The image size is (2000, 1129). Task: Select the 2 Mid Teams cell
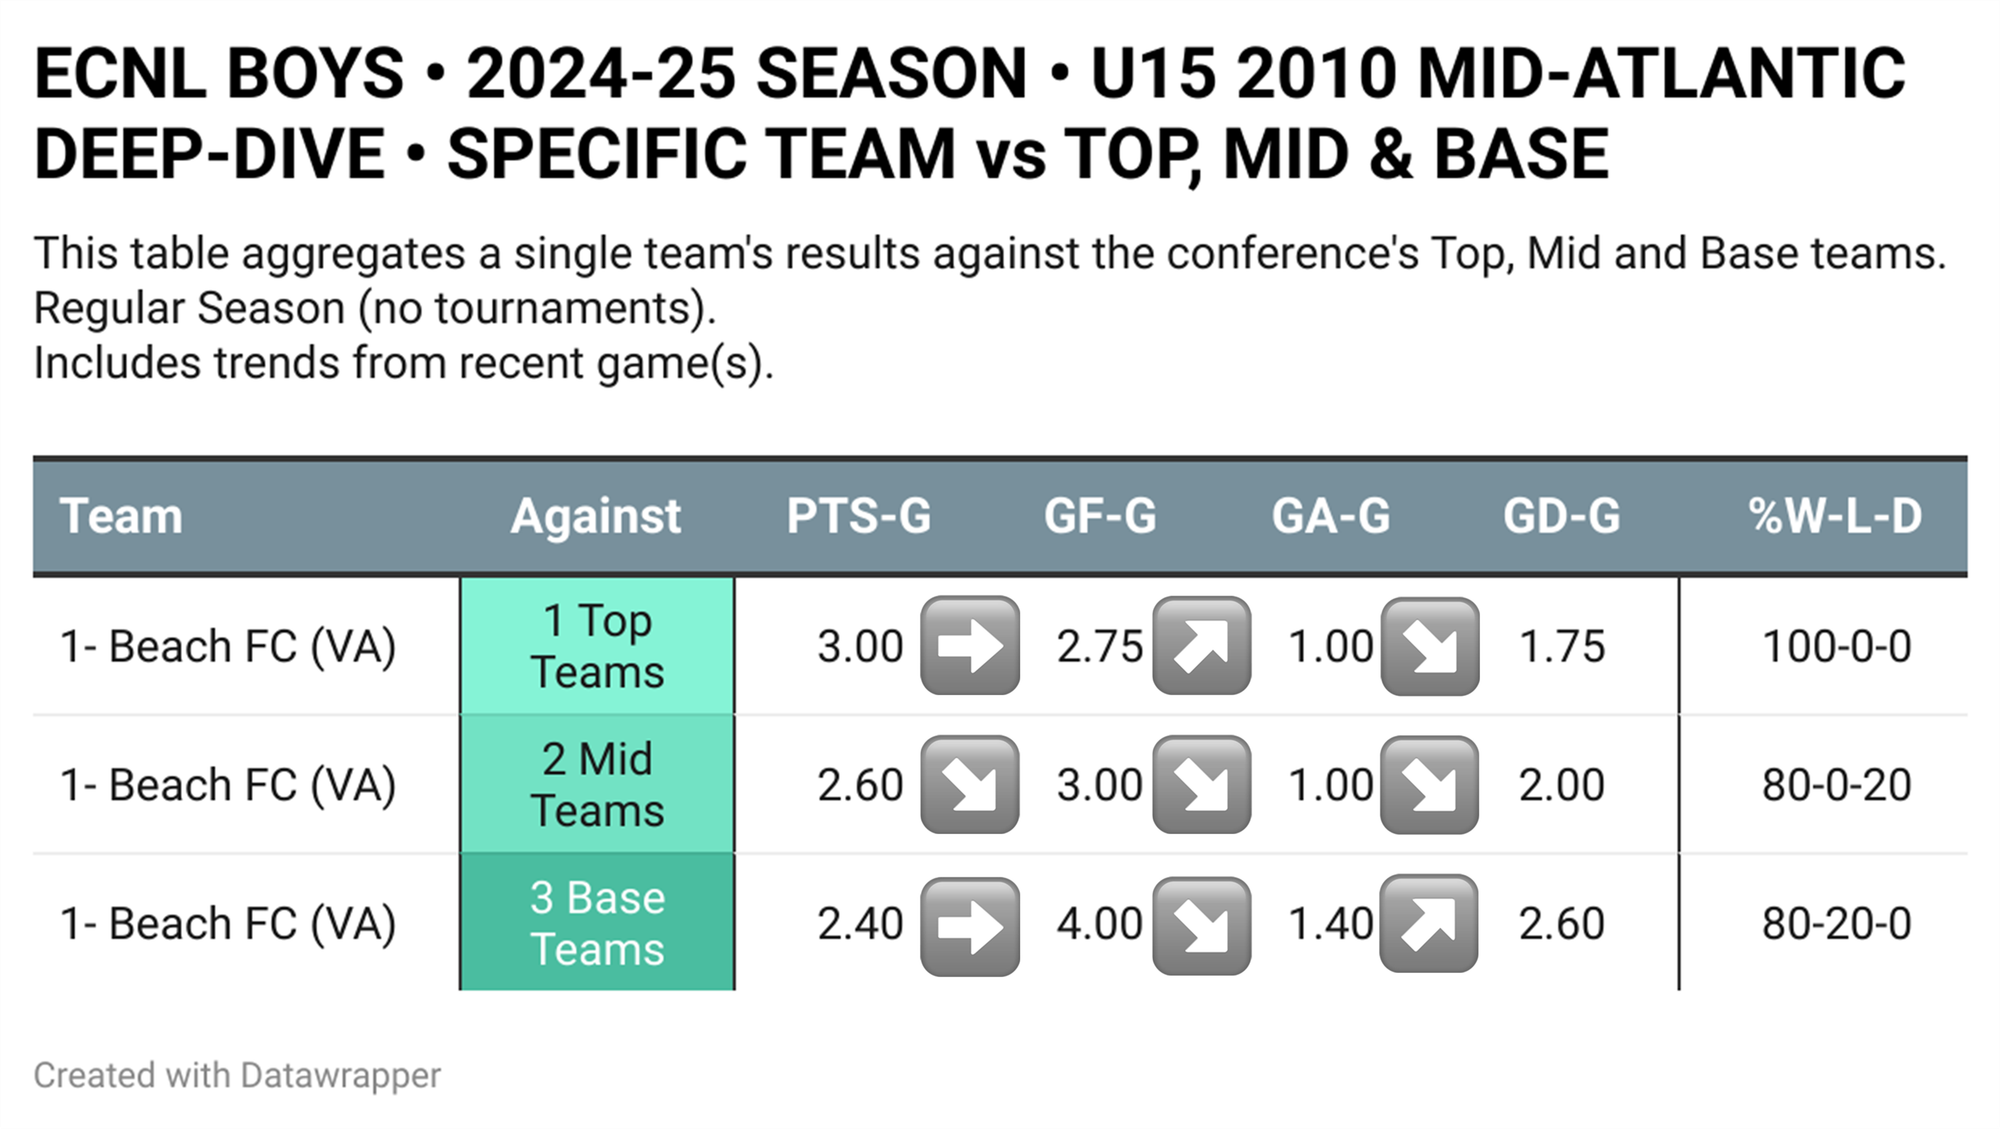click(597, 785)
